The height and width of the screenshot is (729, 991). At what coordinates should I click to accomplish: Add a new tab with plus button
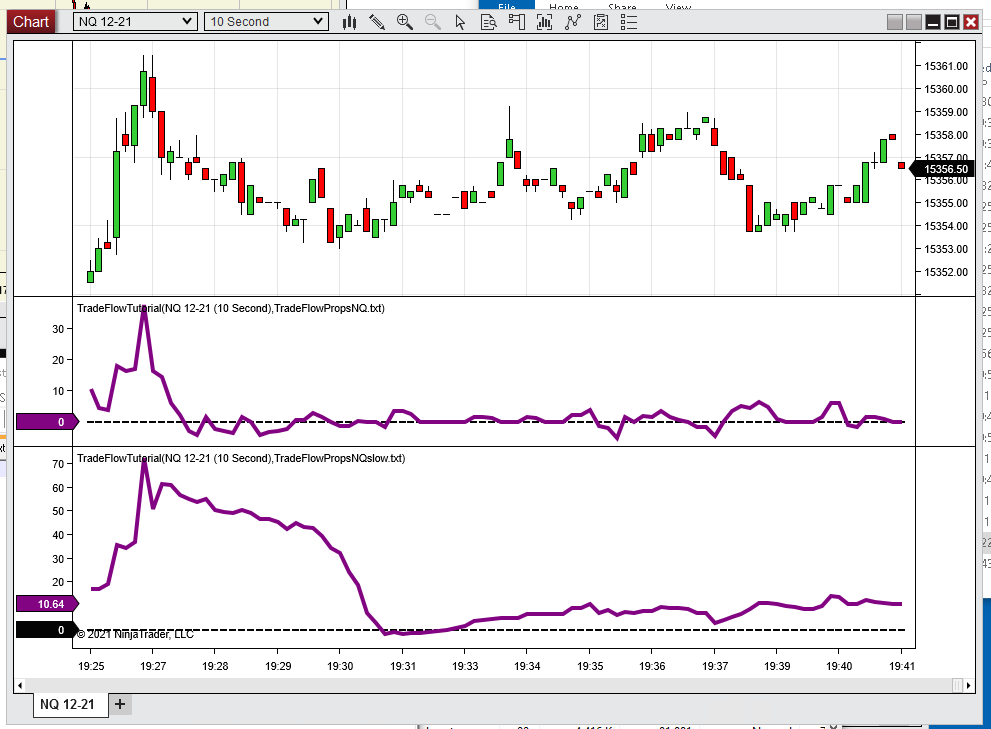point(120,704)
